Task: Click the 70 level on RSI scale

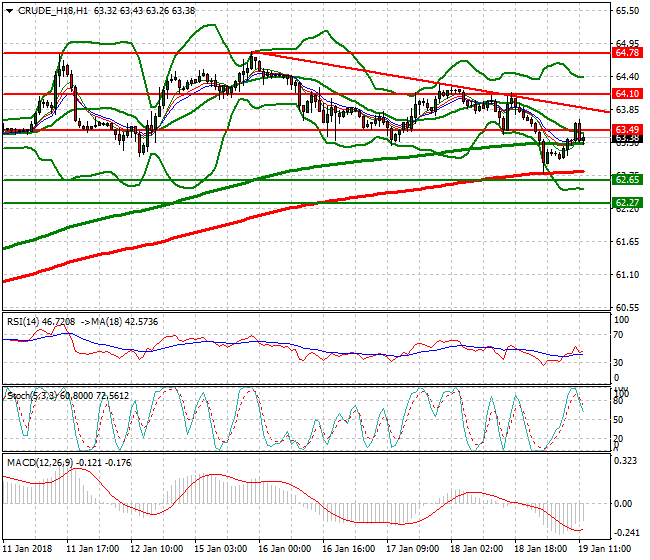Action: 618,335
